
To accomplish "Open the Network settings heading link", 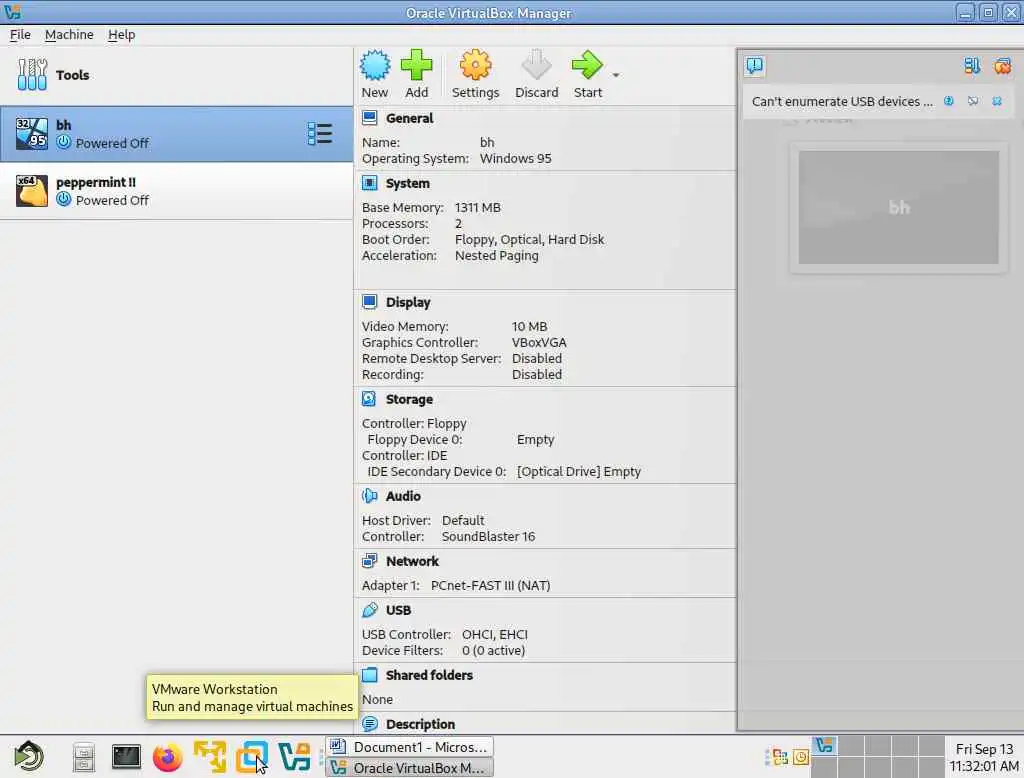I will click(413, 561).
